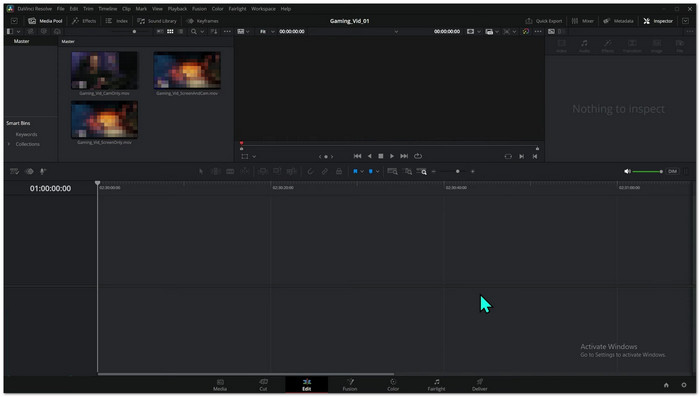Open the Workspace menu
The width and height of the screenshot is (700, 397).
263,8
